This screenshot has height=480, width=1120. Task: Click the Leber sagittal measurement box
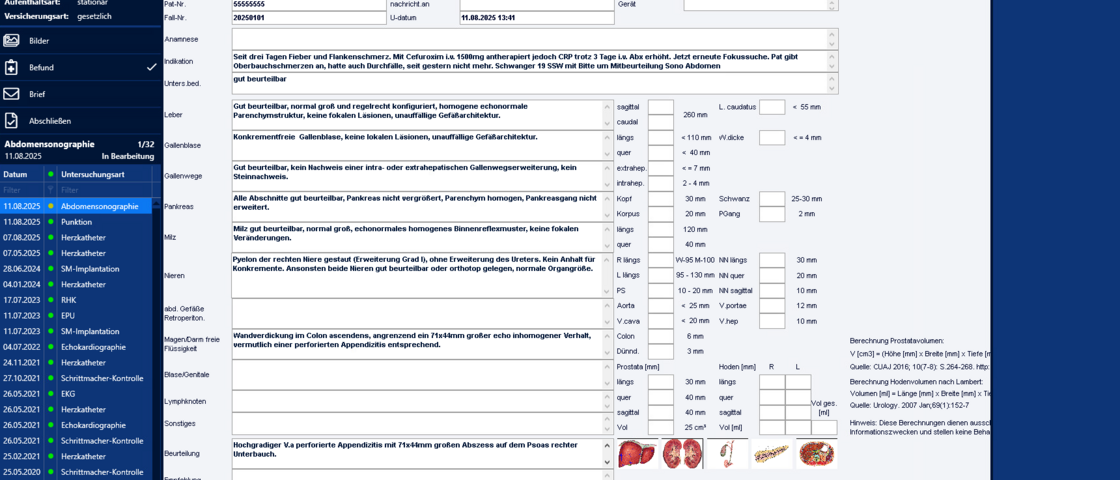tap(661, 107)
